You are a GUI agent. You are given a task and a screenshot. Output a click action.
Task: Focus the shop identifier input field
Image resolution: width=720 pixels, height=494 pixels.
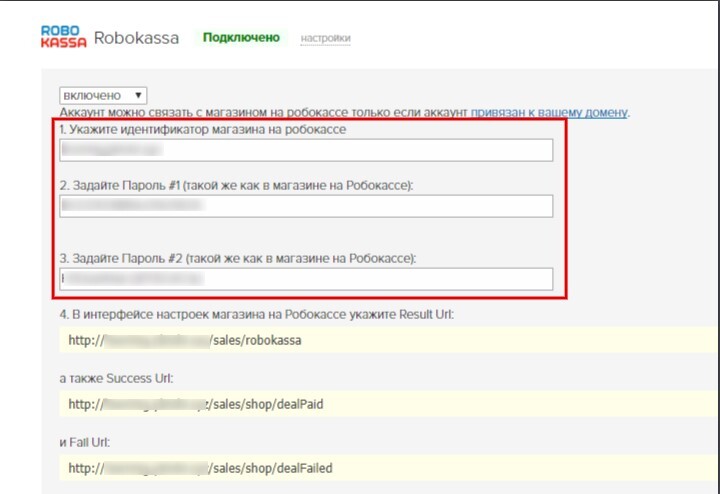pos(306,150)
